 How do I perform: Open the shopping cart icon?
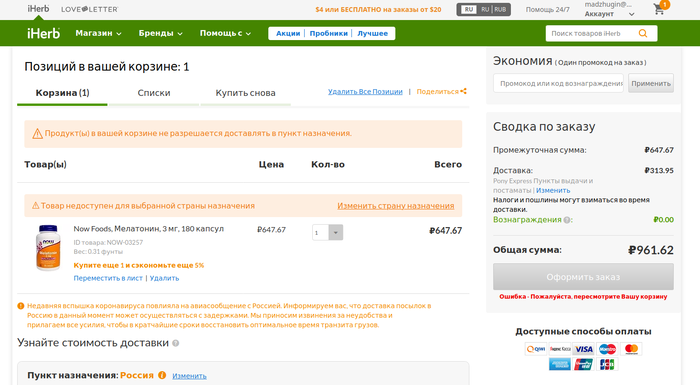(x=659, y=9)
